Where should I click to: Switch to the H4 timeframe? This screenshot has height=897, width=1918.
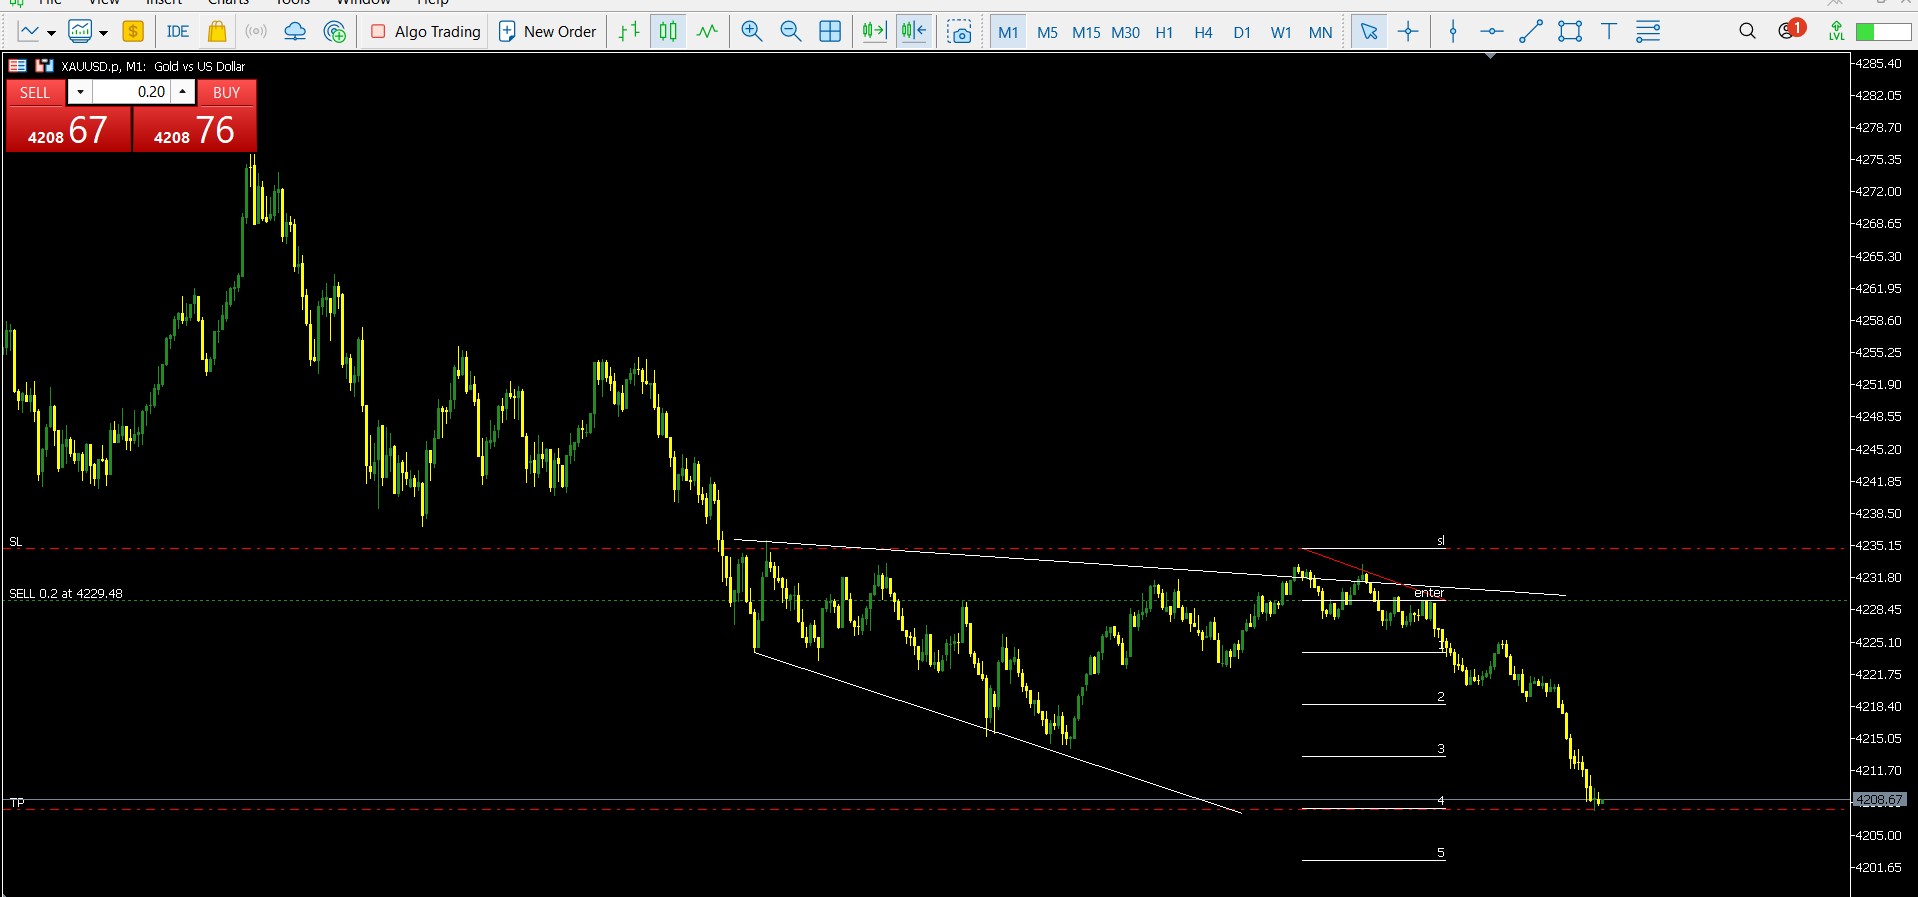tap(1203, 32)
